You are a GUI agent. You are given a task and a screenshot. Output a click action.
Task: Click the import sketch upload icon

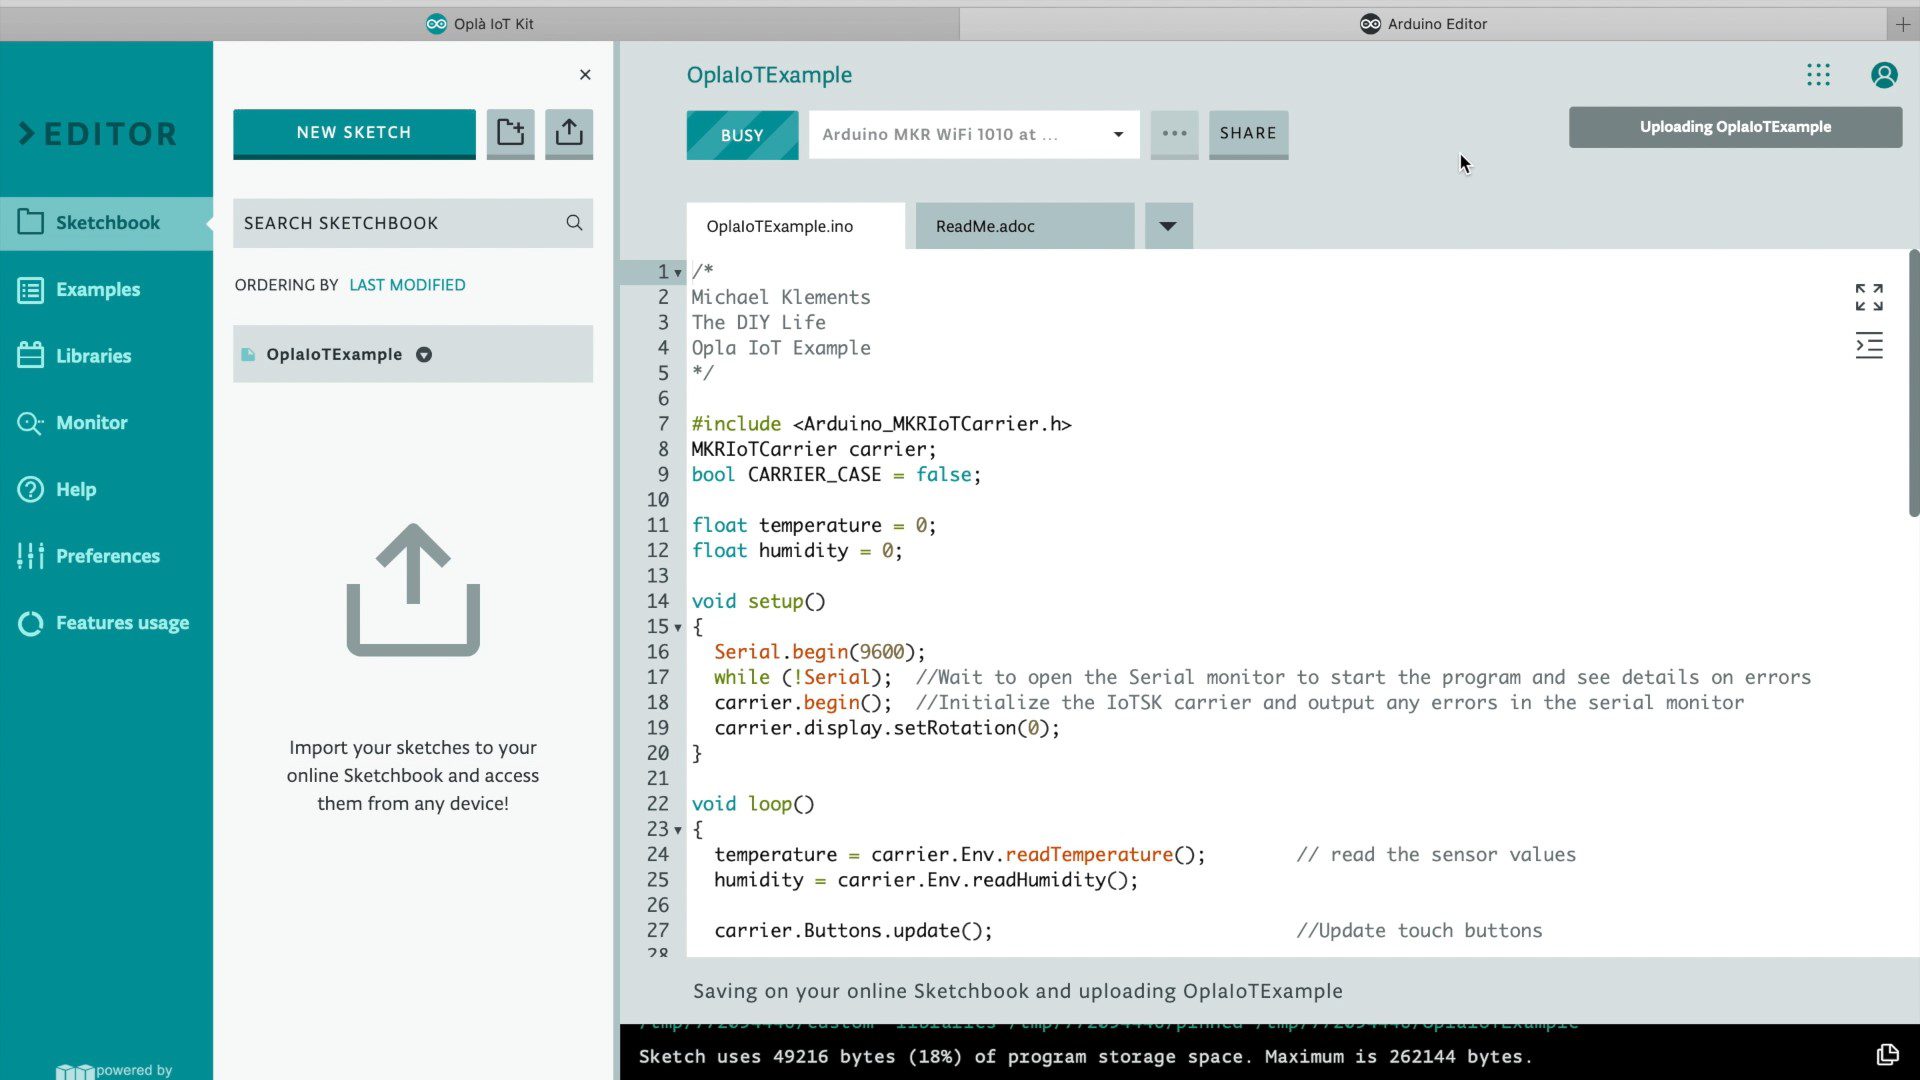(x=569, y=133)
